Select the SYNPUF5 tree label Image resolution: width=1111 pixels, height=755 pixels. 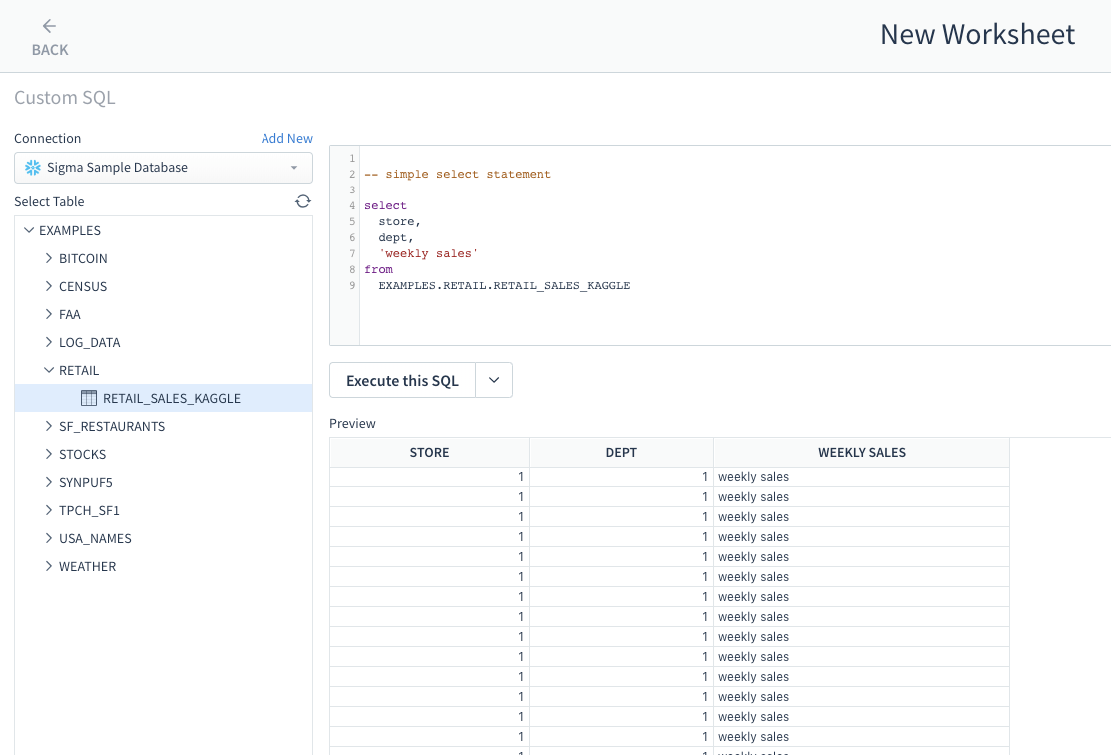[86, 482]
